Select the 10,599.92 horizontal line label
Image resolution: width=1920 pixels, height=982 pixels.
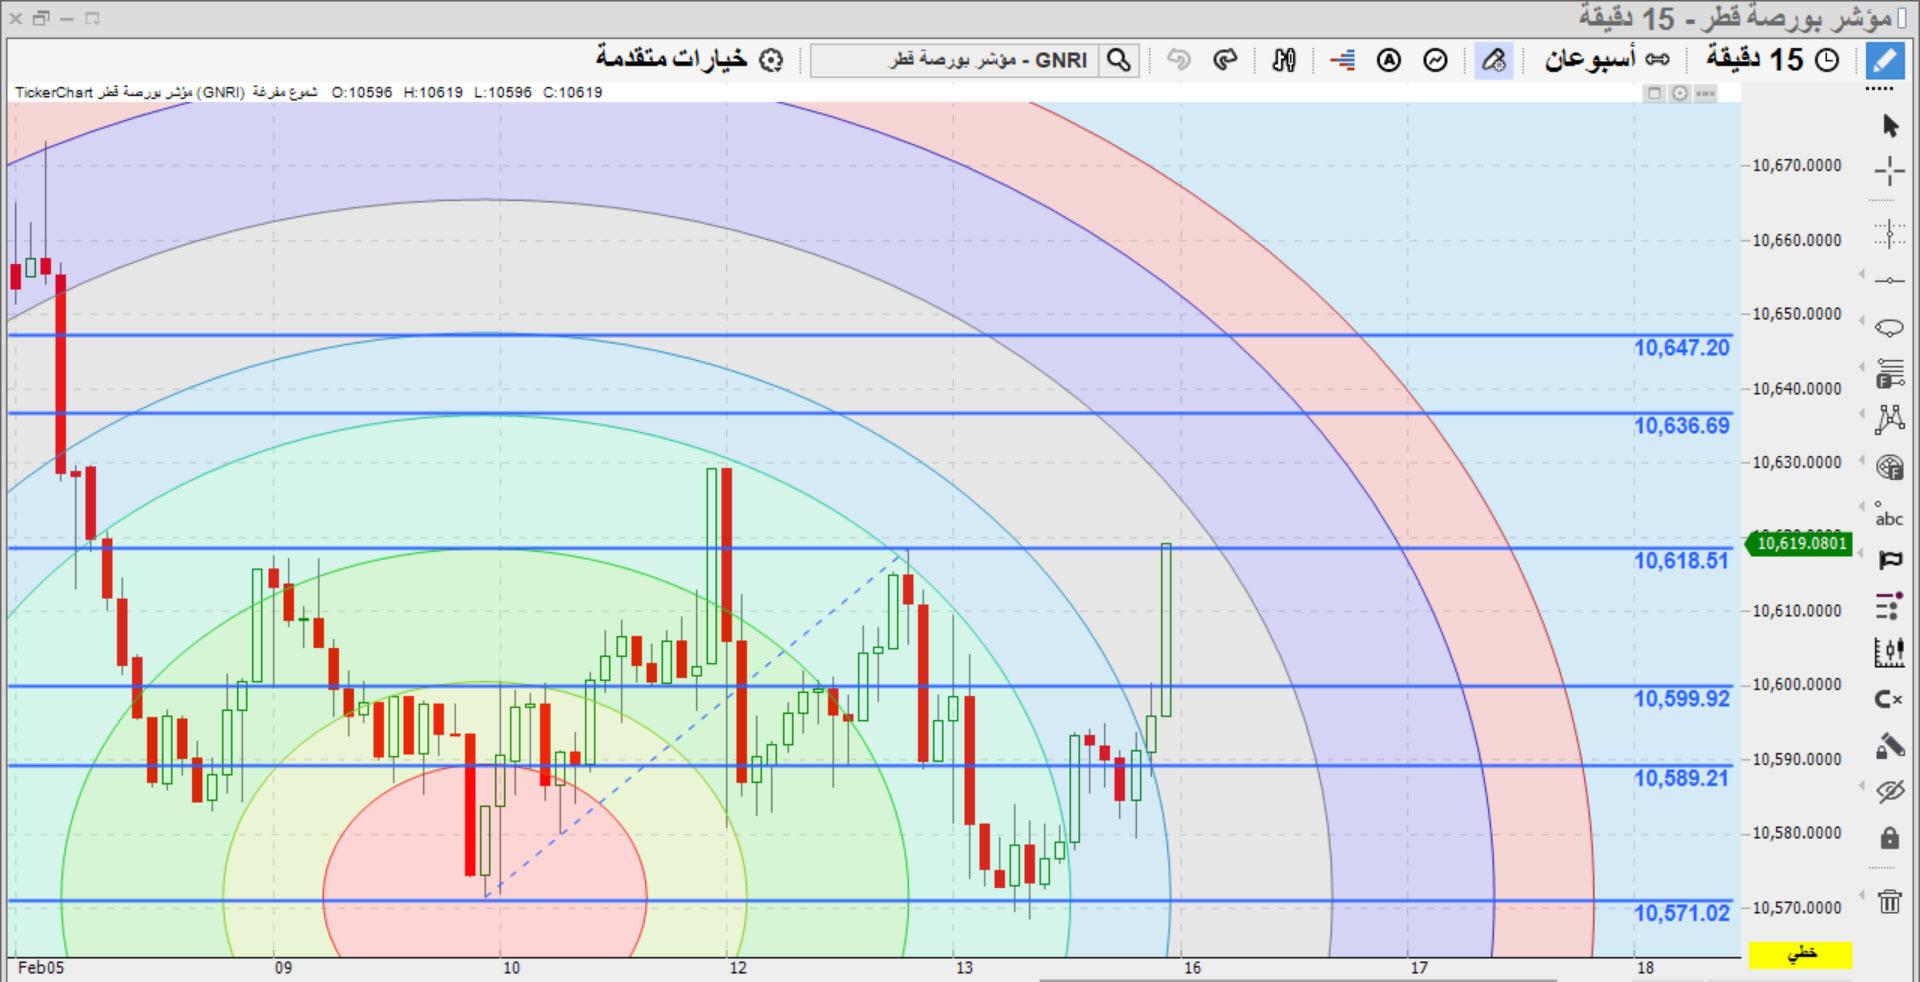(1681, 699)
